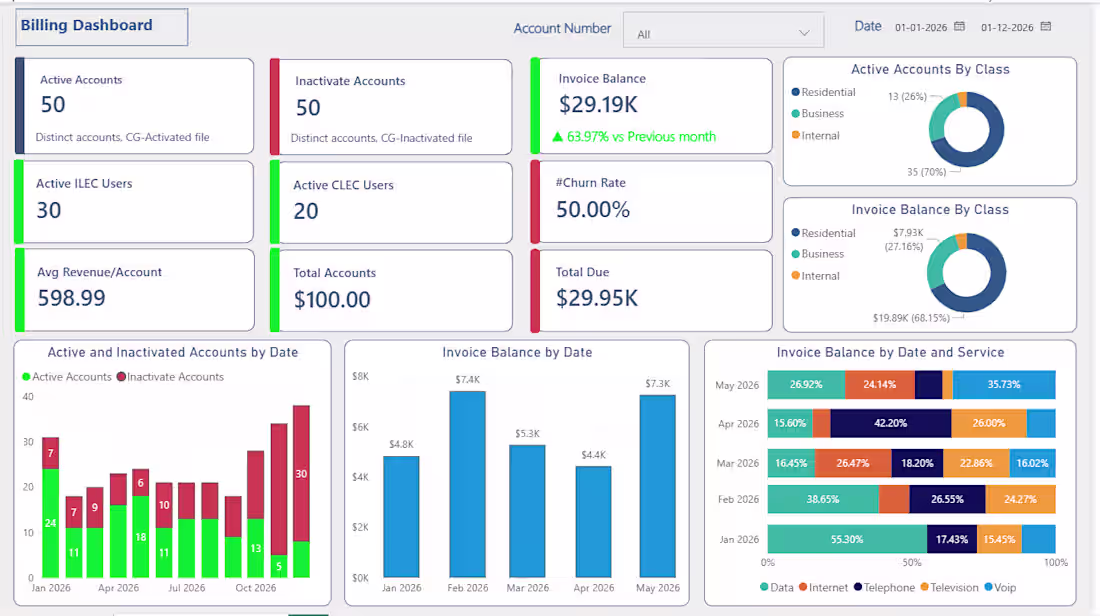Select the Voip legend marker
The height and width of the screenshot is (616, 1100).
(x=988, y=587)
